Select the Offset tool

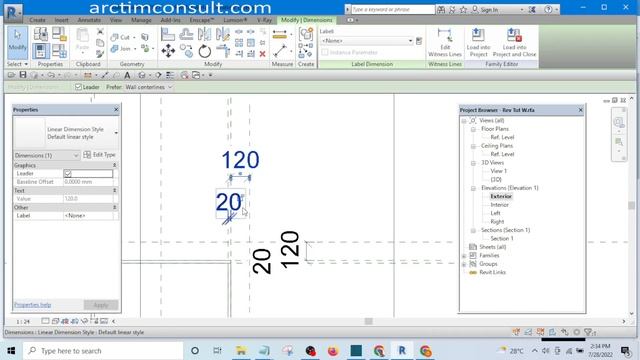(x=186, y=34)
